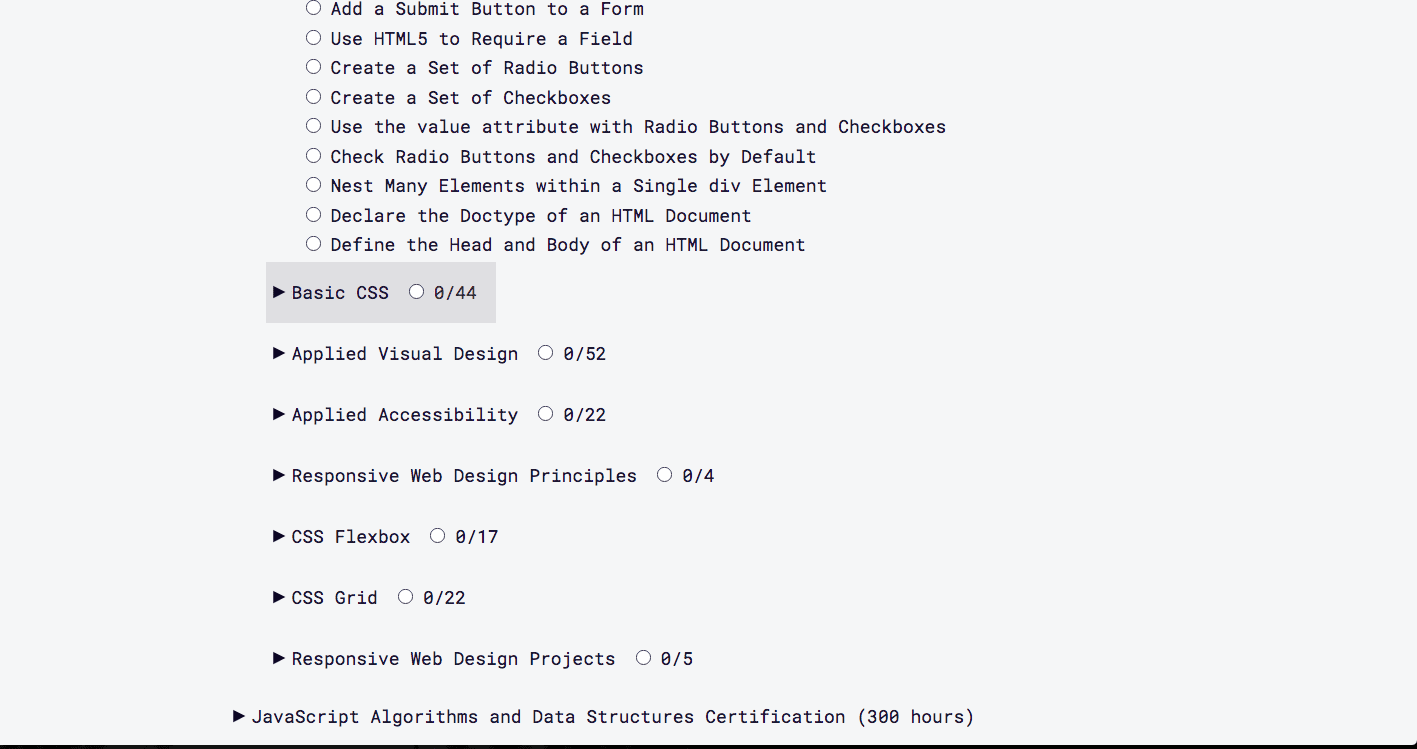Expand the Applied Accessibility disclosure triangle

[279, 414]
